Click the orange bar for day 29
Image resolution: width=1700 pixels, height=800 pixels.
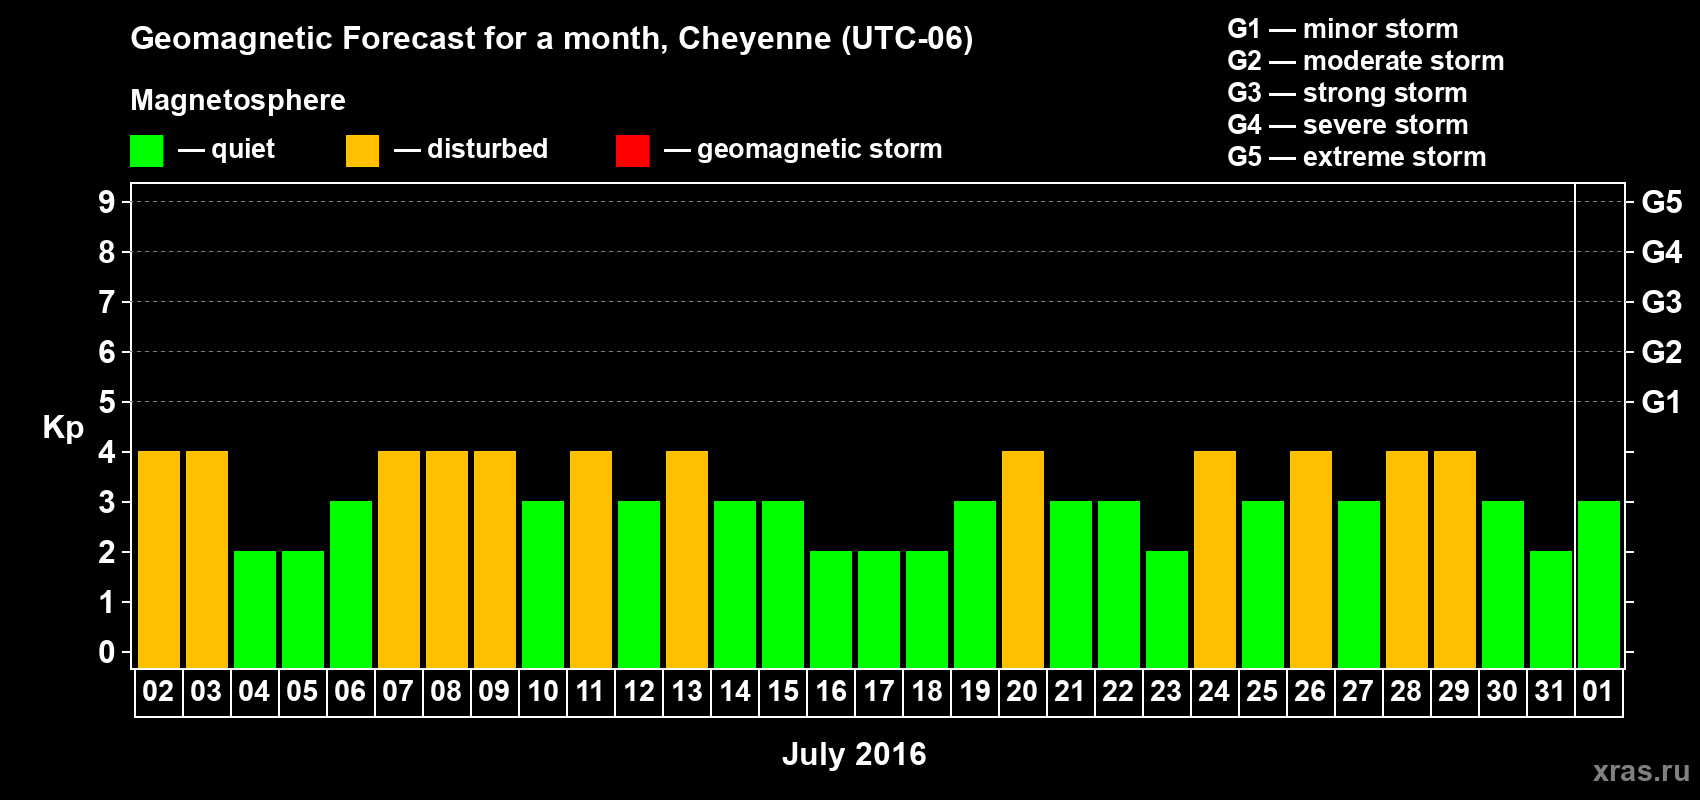click(x=1455, y=559)
